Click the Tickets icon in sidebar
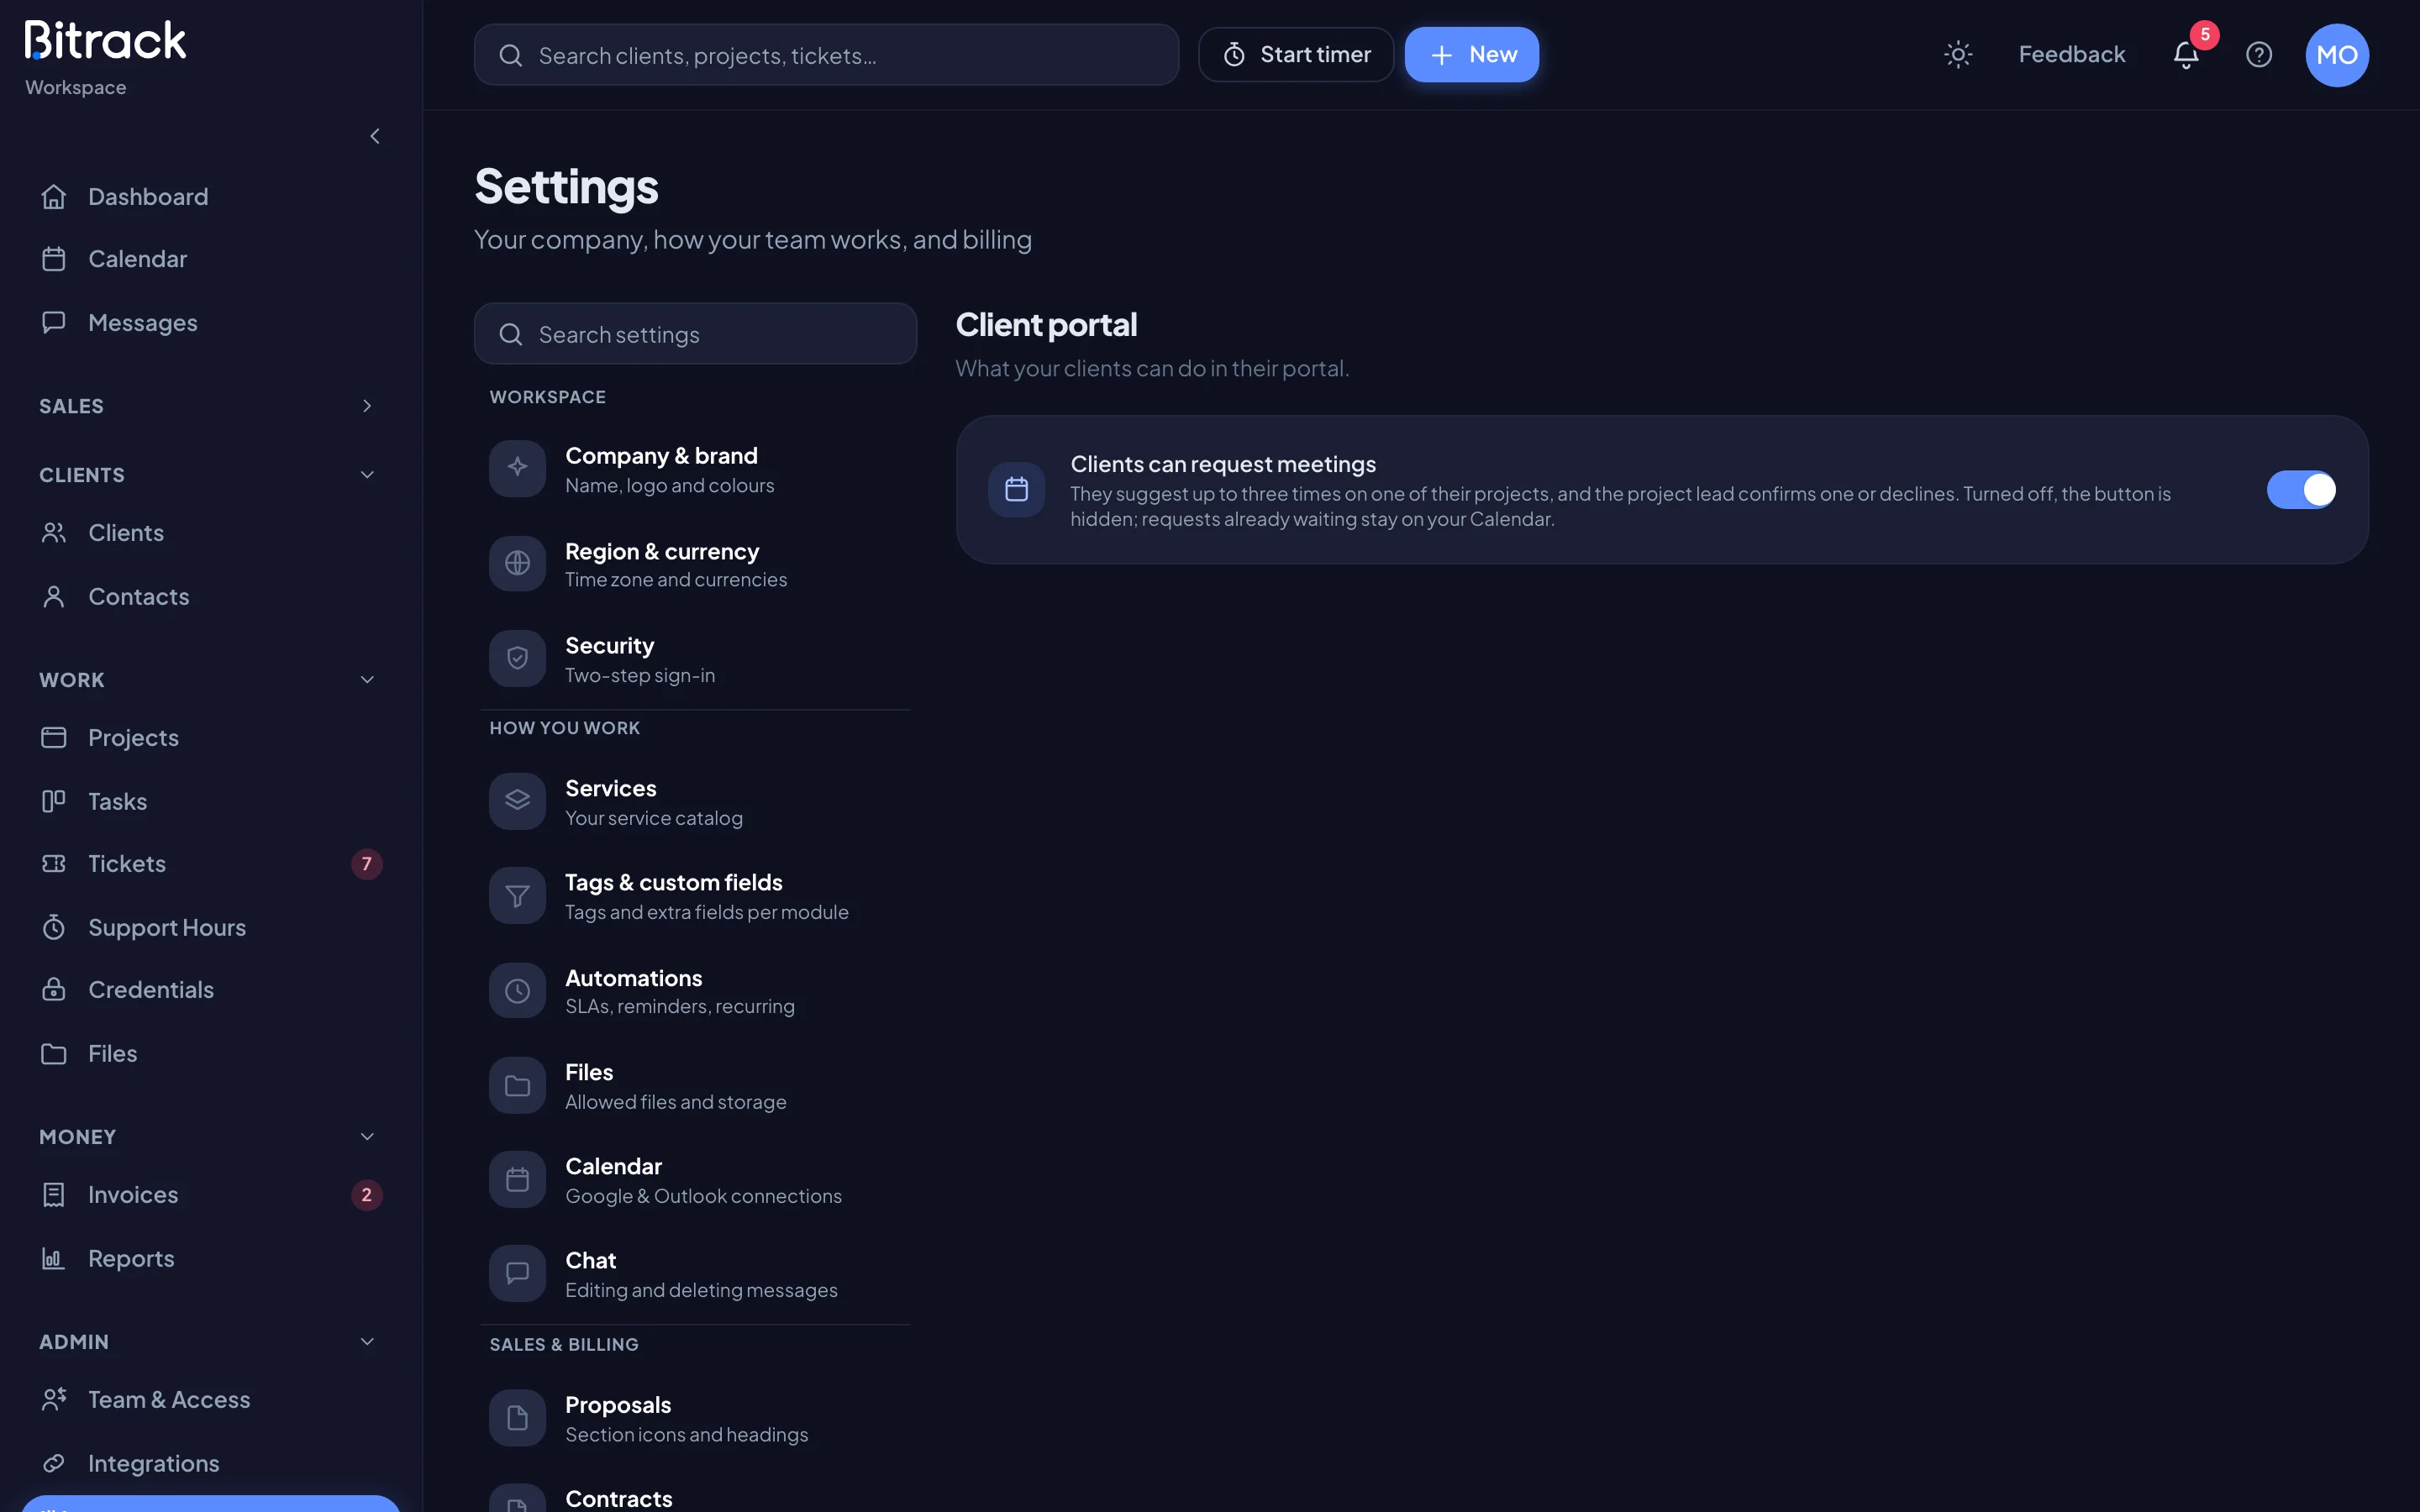Screen dimensions: 2420x1512 point(54,863)
